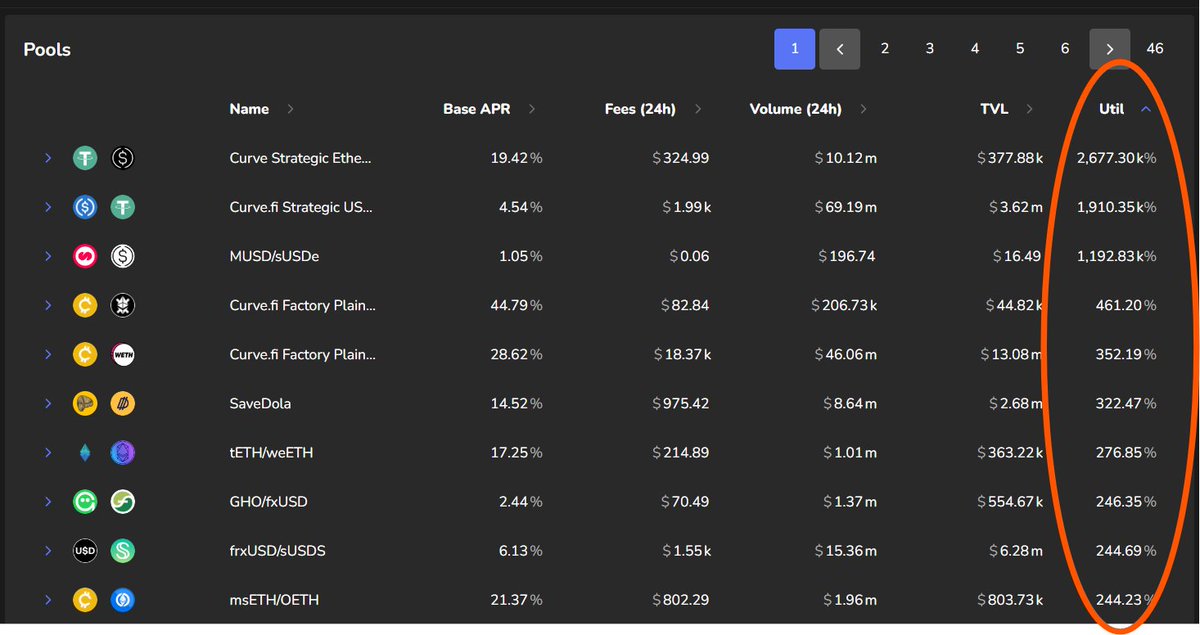Expand the Curve.fi Strategic US... pool row
The height and width of the screenshot is (635, 1200).
click(47, 207)
